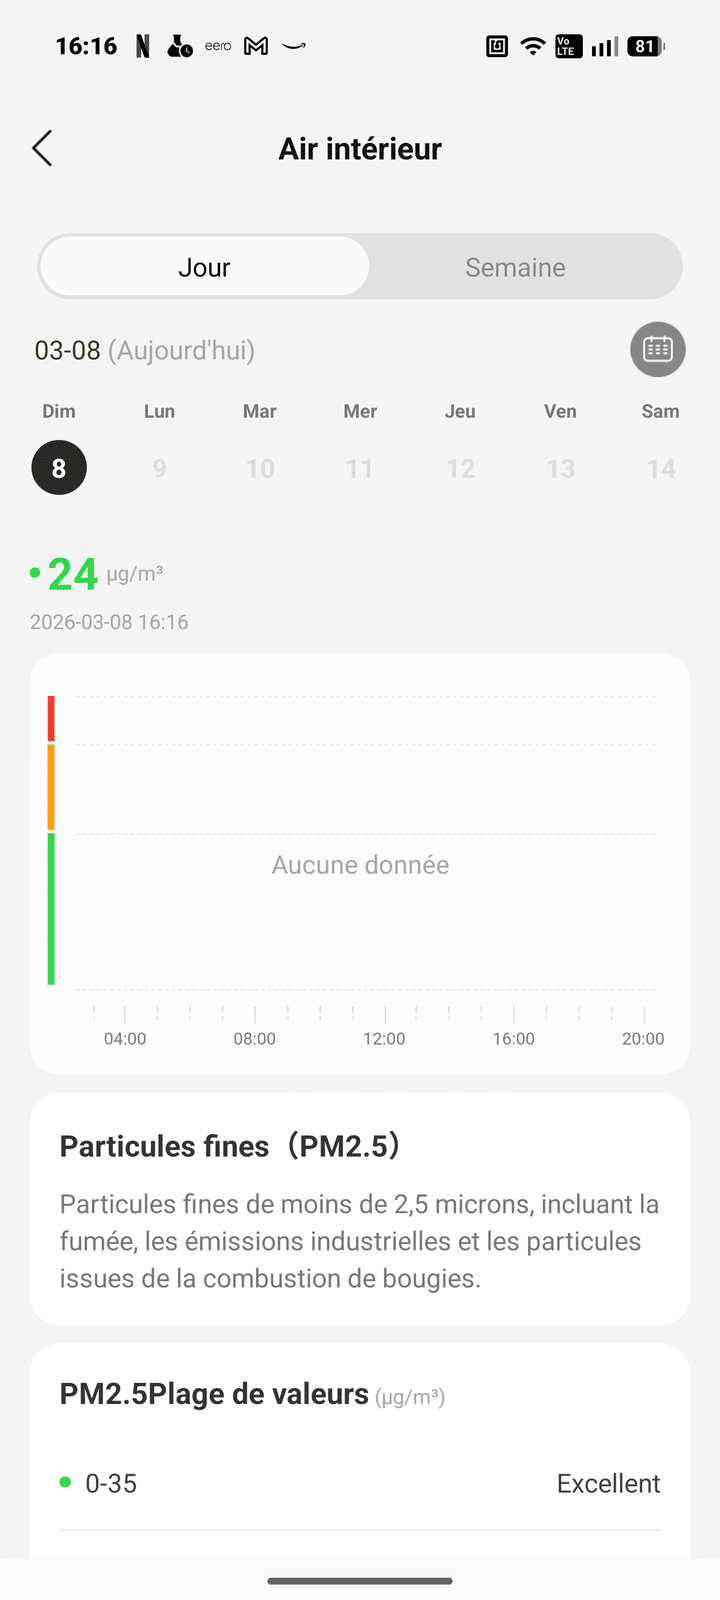Tap the 0-35 Excellent range row
The height and width of the screenshot is (1600, 720).
(360, 1483)
